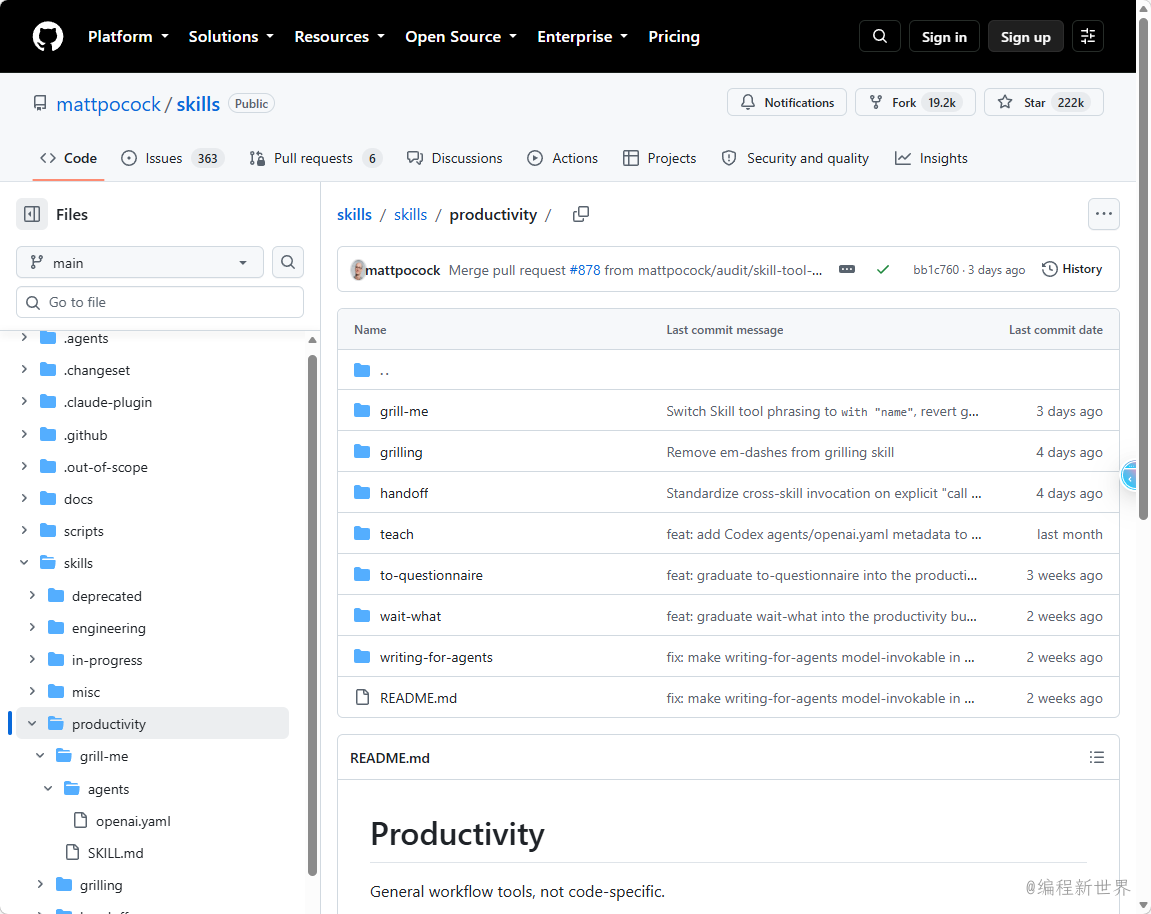The image size is (1151, 914).
Task: Open Open Source dropdown menu
Action: tap(461, 37)
